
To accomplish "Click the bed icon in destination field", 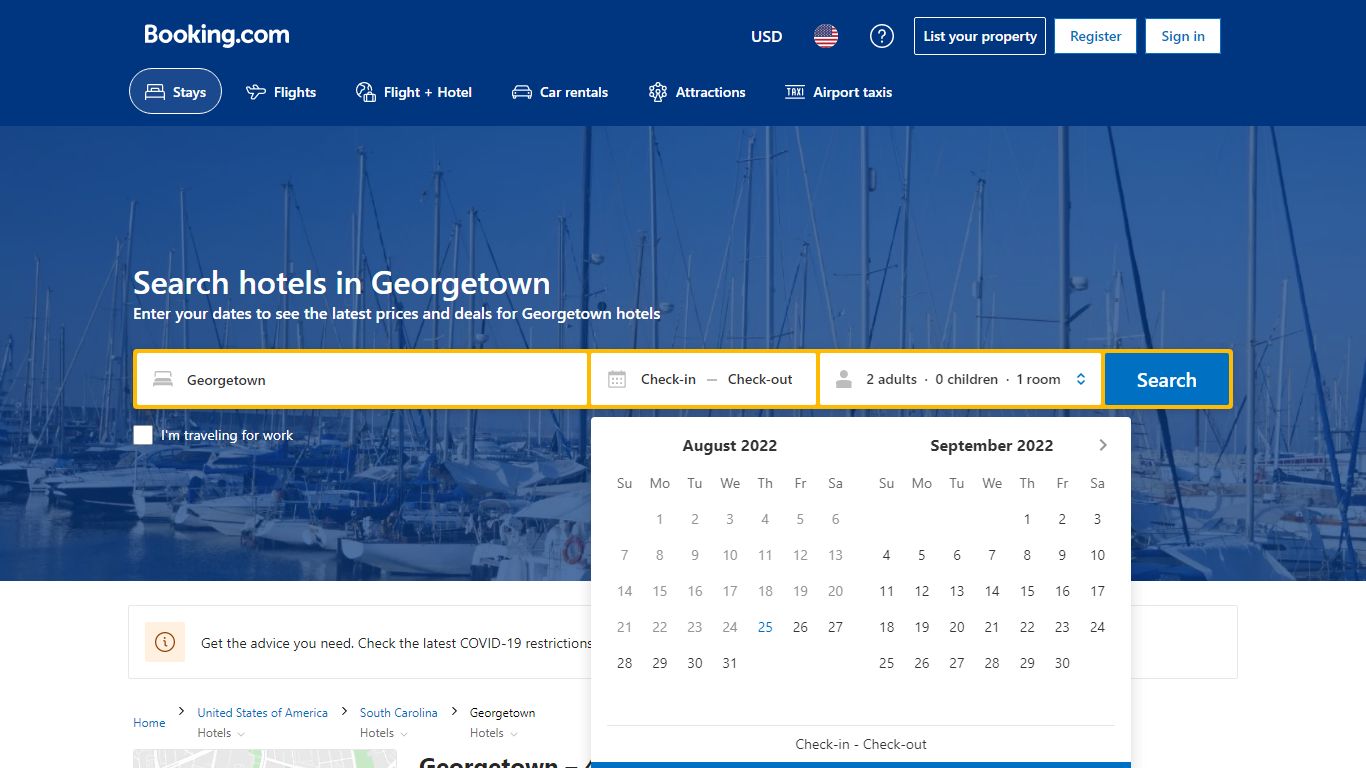I will point(162,379).
